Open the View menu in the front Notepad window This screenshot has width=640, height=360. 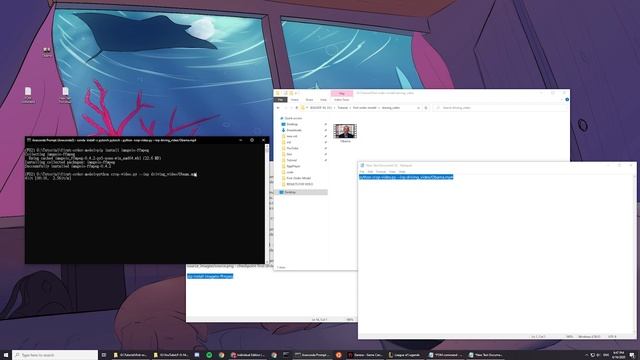pyautogui.click(x=392, y=171)
